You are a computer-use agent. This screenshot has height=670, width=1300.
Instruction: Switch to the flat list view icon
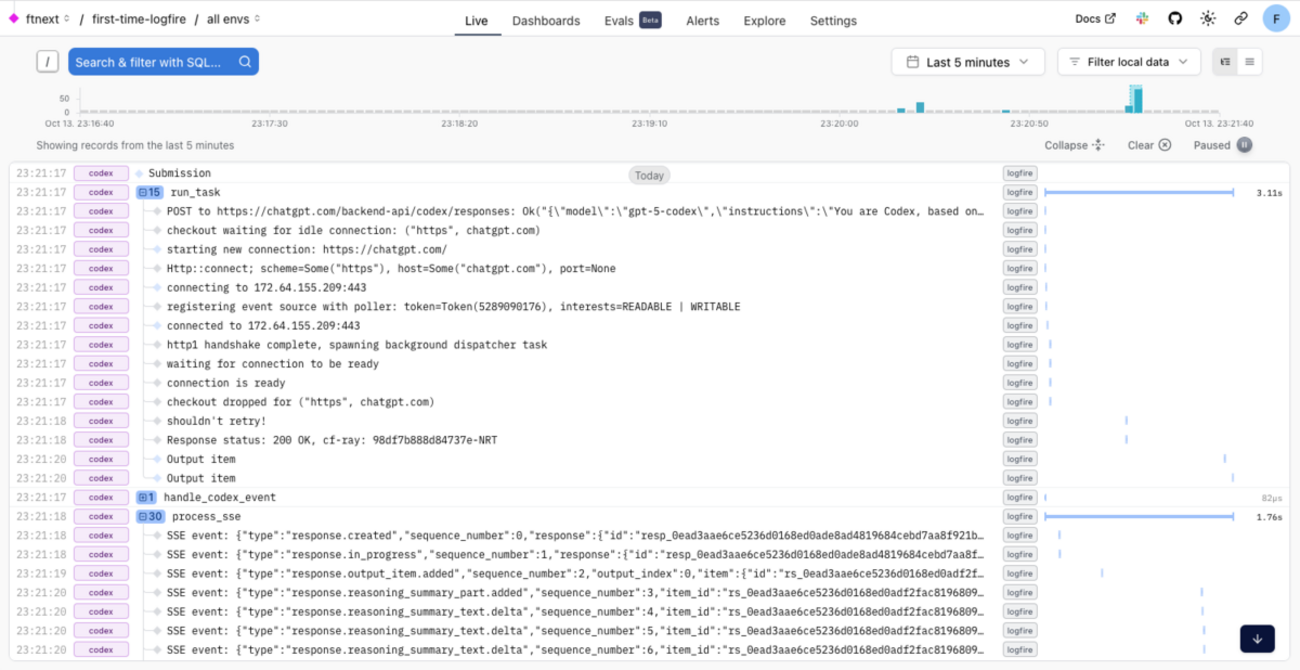(x=1249, y=62)
